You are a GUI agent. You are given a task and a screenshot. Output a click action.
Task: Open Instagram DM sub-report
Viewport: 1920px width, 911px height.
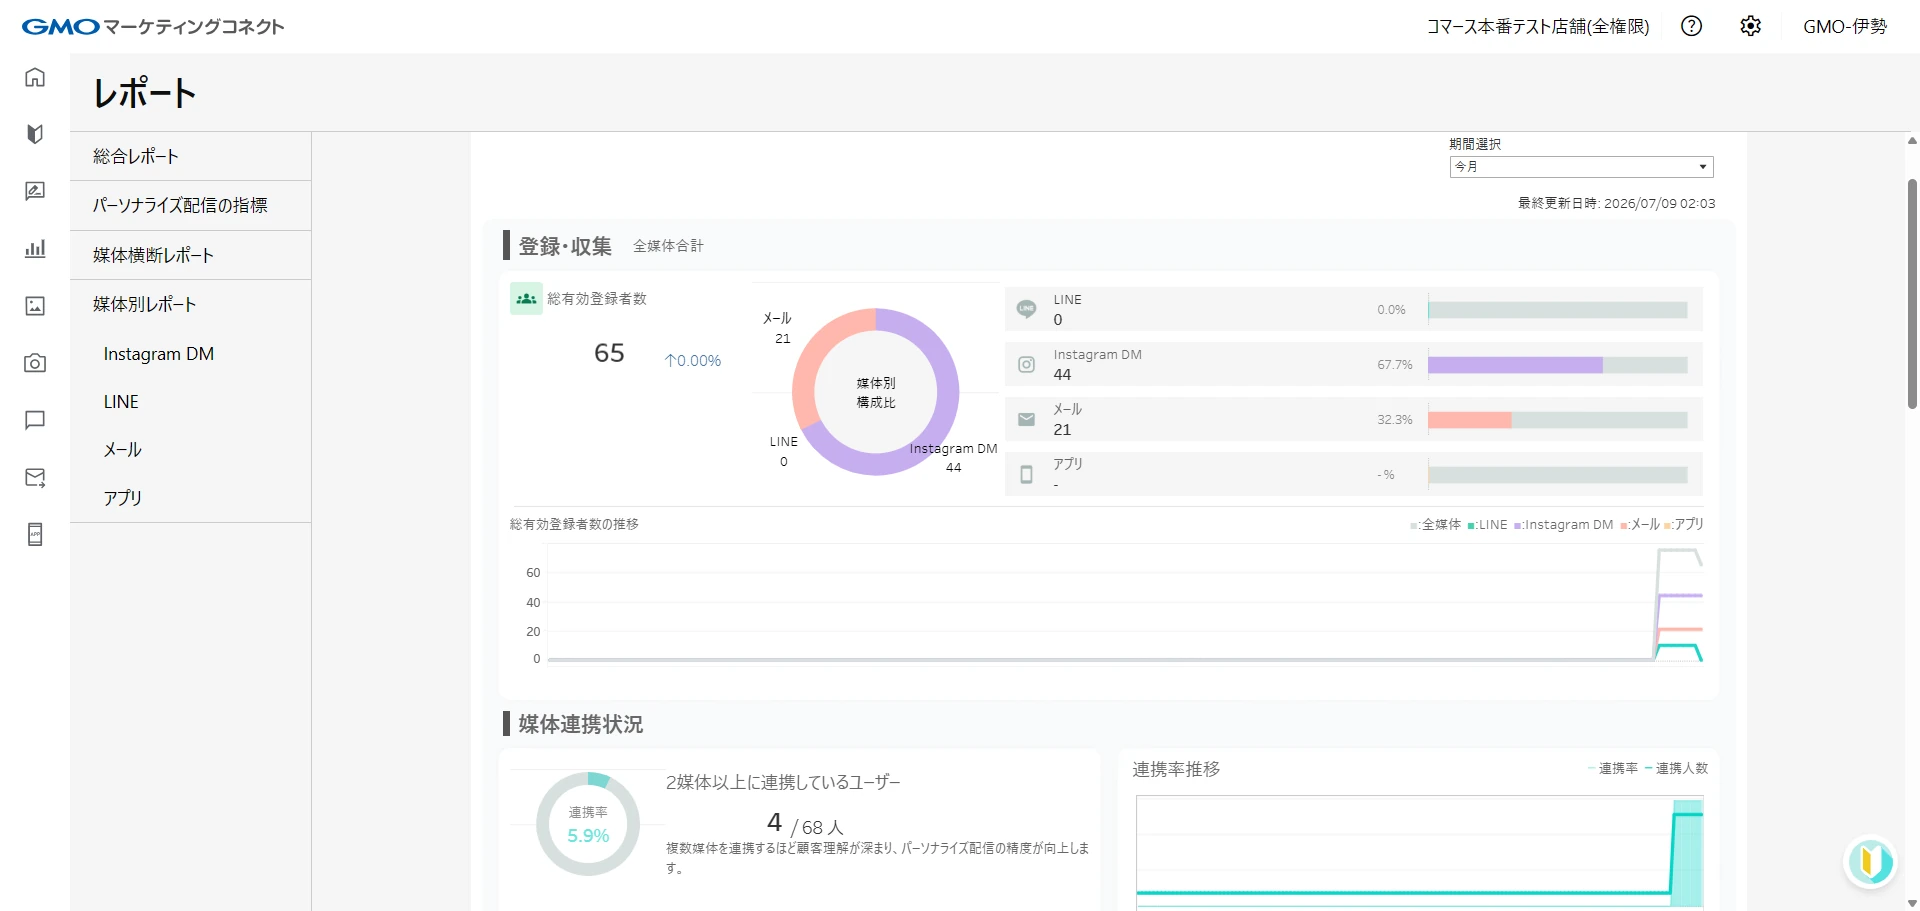(x=158, y=354)
